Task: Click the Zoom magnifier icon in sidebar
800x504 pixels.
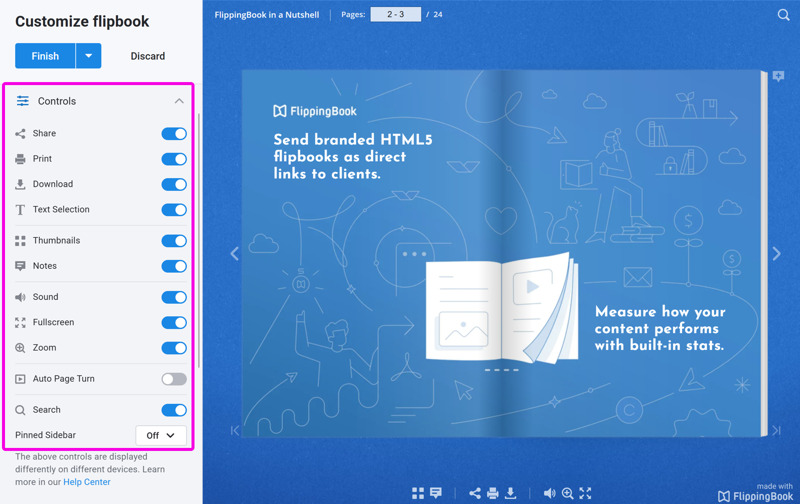Action: (x=20, y=348)
